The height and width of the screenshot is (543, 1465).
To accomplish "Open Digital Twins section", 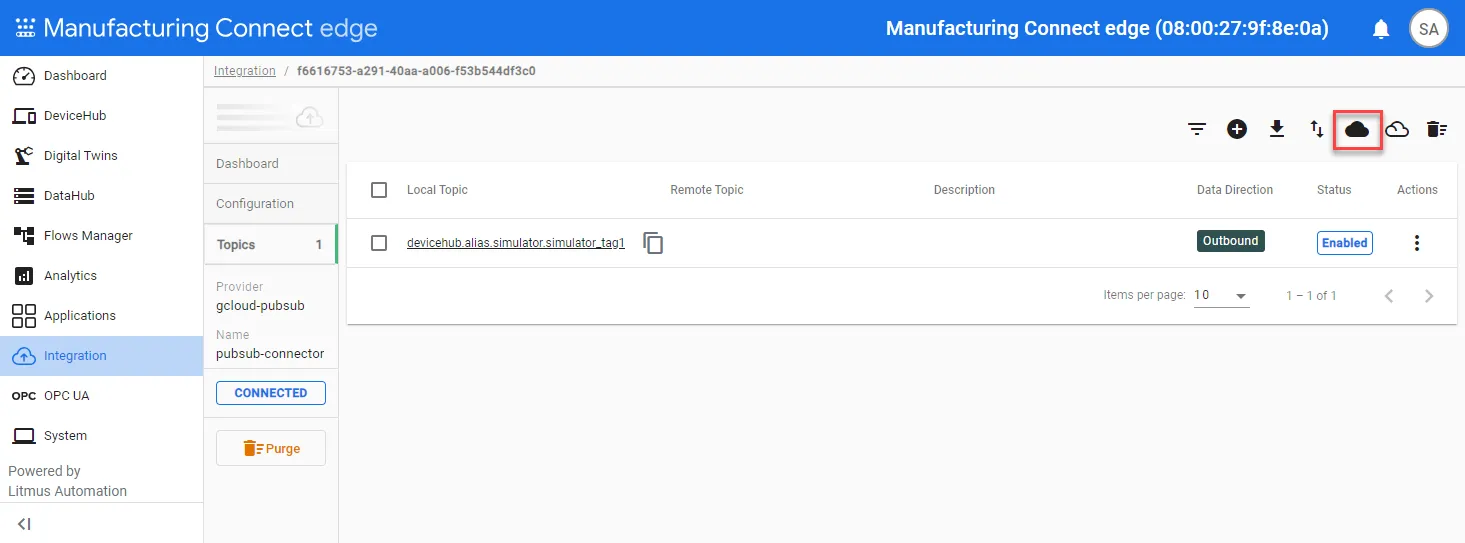I will point(101,156).
